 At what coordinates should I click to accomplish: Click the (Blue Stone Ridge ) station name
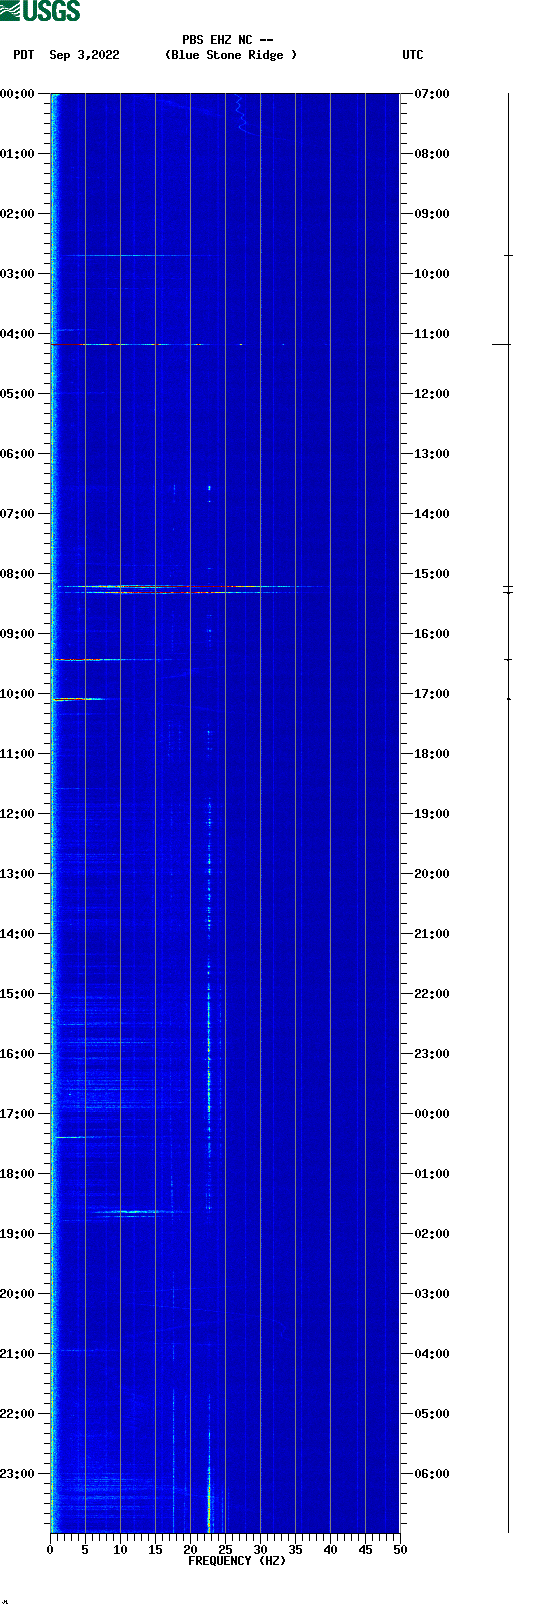point(231,55)
